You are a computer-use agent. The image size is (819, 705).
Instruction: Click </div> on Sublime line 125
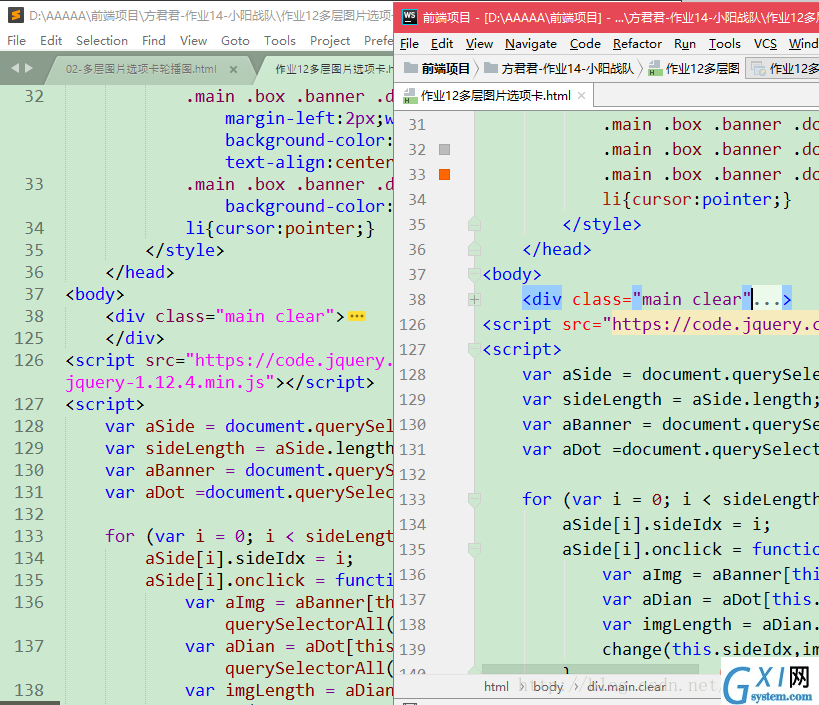(135, 338)
